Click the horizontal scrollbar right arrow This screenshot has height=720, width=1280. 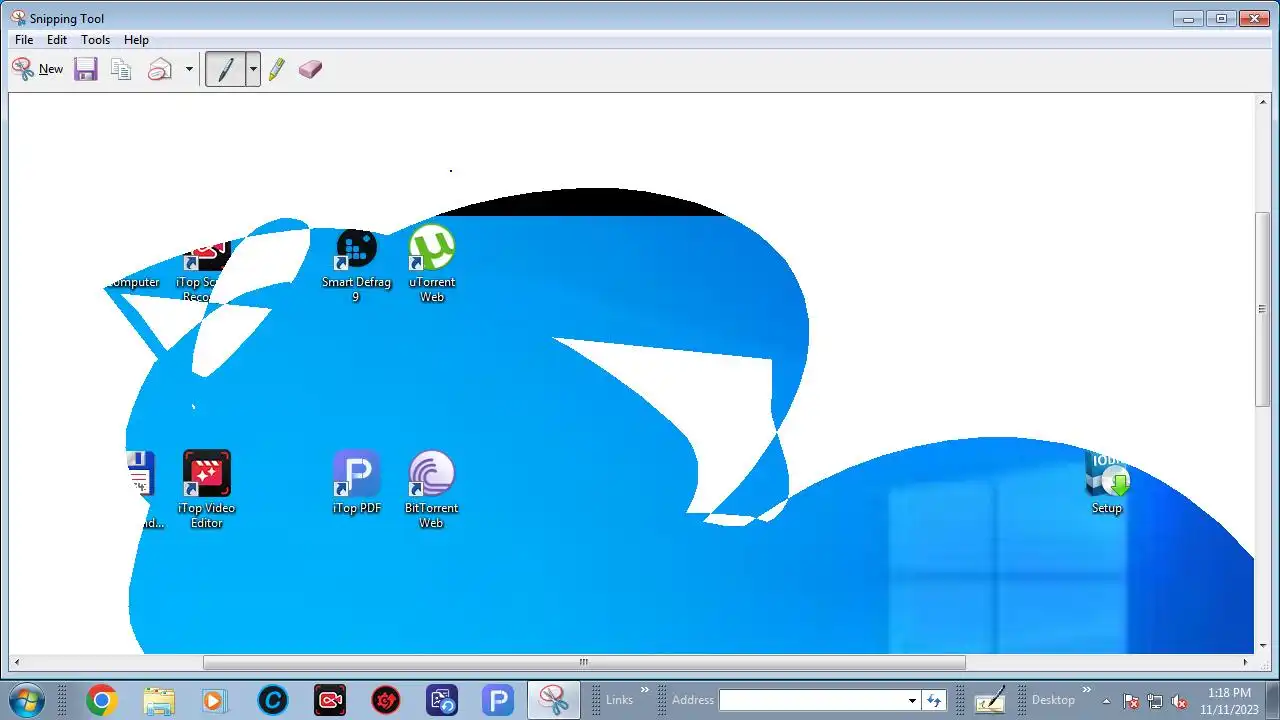[x=1245, y=662]
